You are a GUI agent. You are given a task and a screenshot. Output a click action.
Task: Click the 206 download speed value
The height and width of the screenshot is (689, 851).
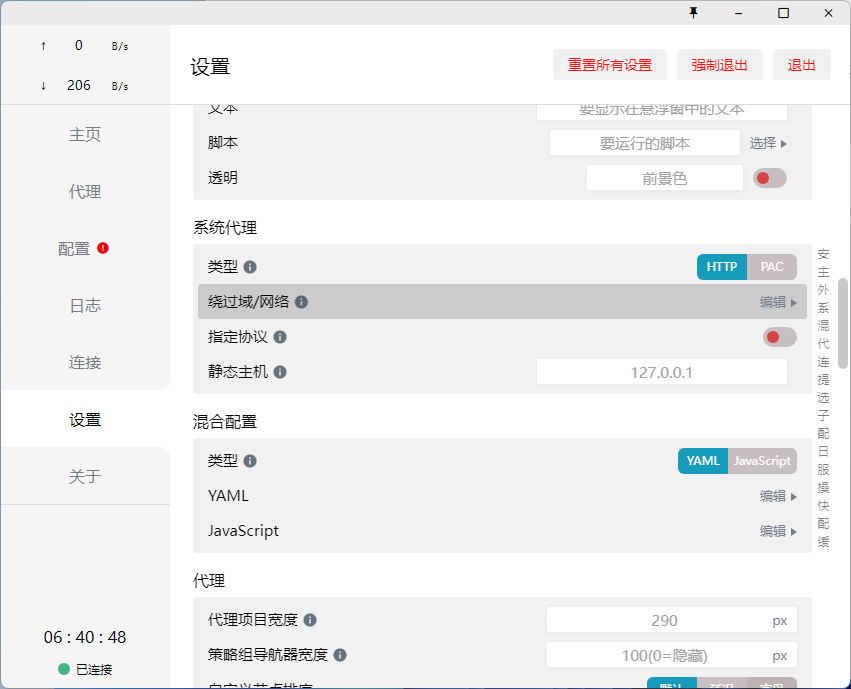79,85
